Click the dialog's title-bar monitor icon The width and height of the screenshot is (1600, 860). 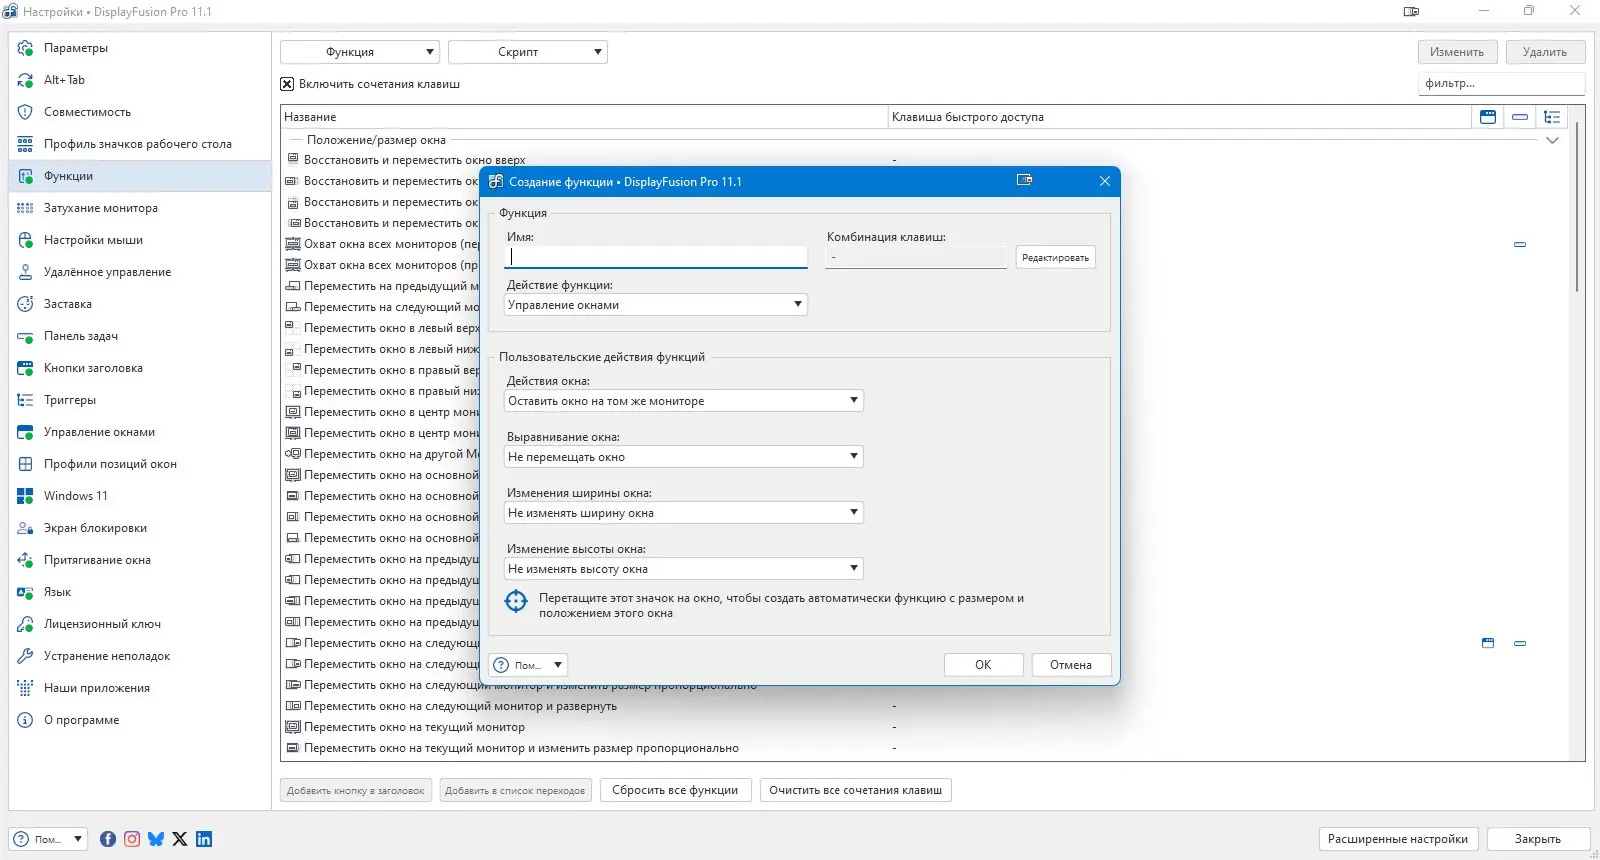pyautogui.click(x=1024, y=180)
